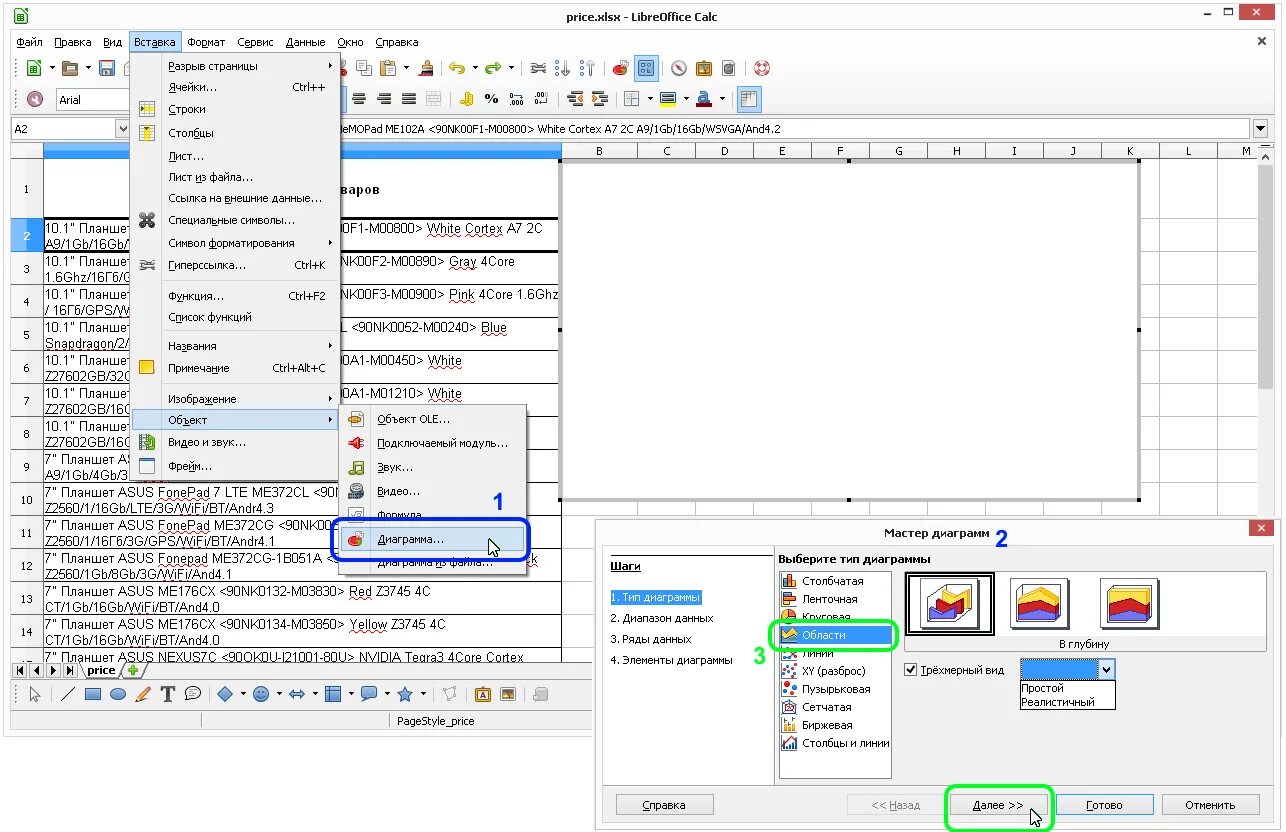Click the New spreadsheet icon
The image size is (1286, 832).
35,68
